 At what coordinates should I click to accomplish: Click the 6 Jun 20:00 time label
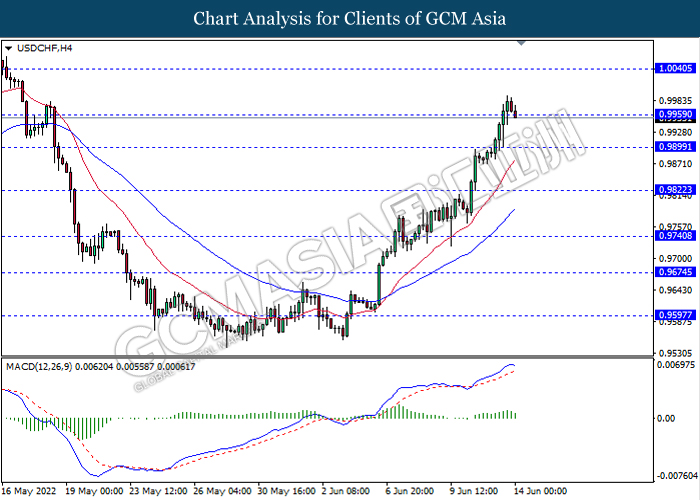tap(409, 491)
